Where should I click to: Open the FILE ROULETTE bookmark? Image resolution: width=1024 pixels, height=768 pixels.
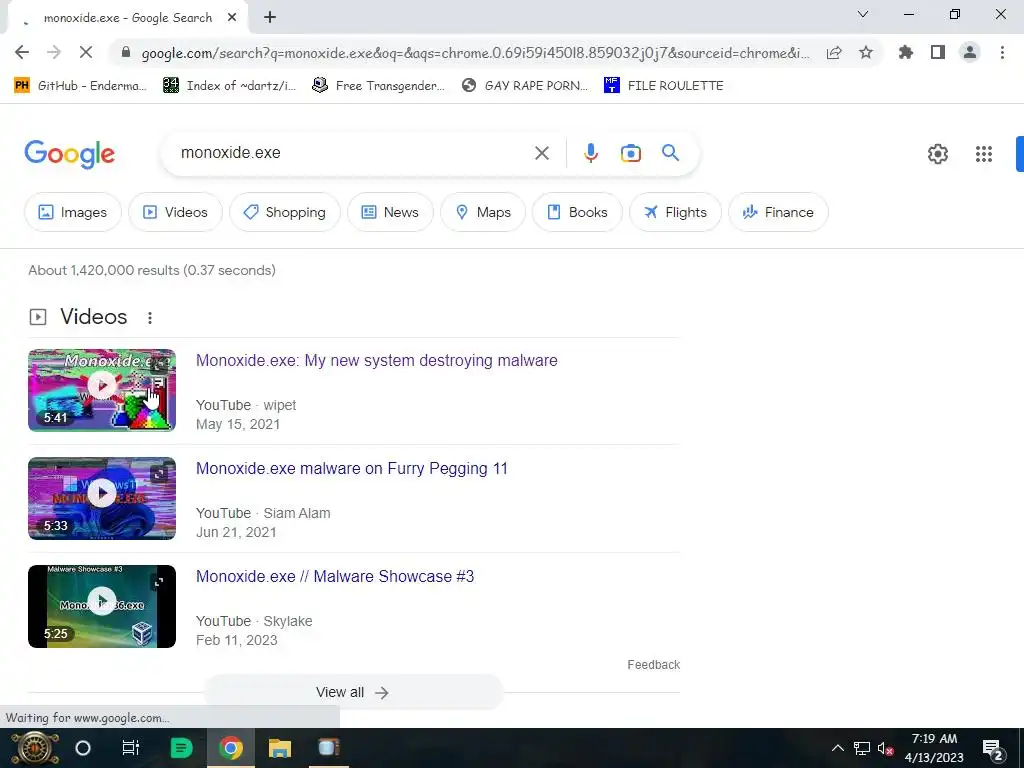tap(664, 86)
